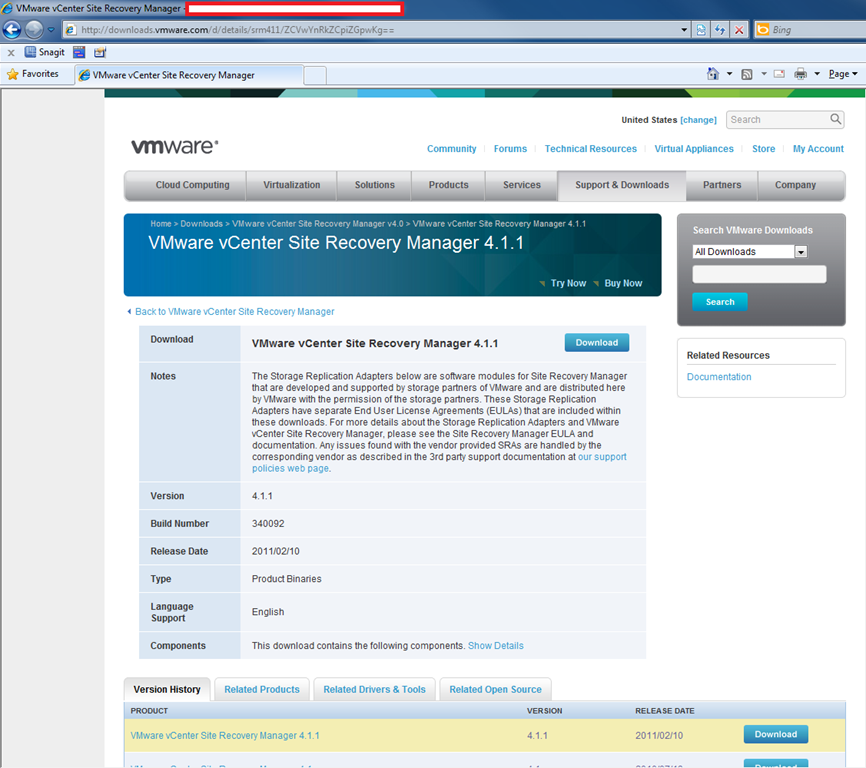The image size is (866, 768).
Task: Click the blue Search button in downloads panel
Action: pyautogui.click(x=720, y=302)
